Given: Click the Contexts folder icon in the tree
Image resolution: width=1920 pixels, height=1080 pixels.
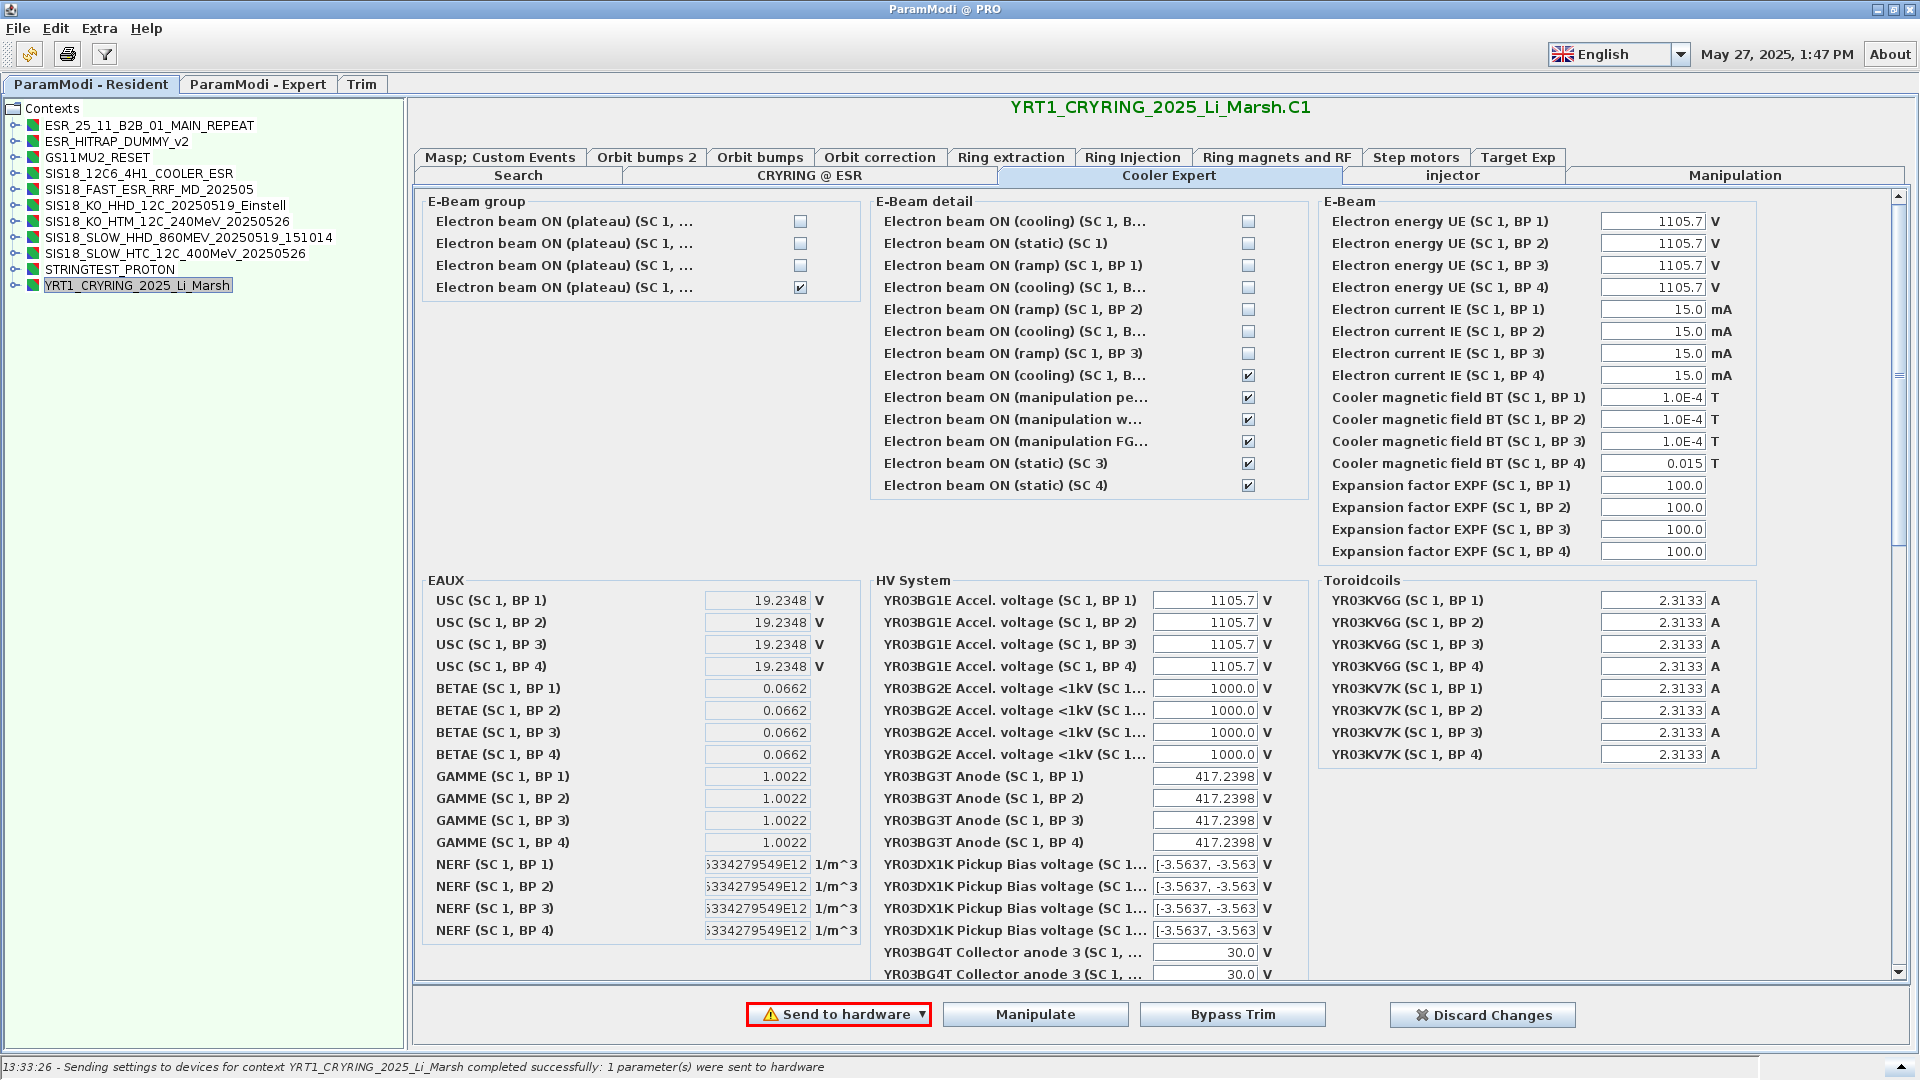Looking at the screenshot, I should (x=13, y=108).
